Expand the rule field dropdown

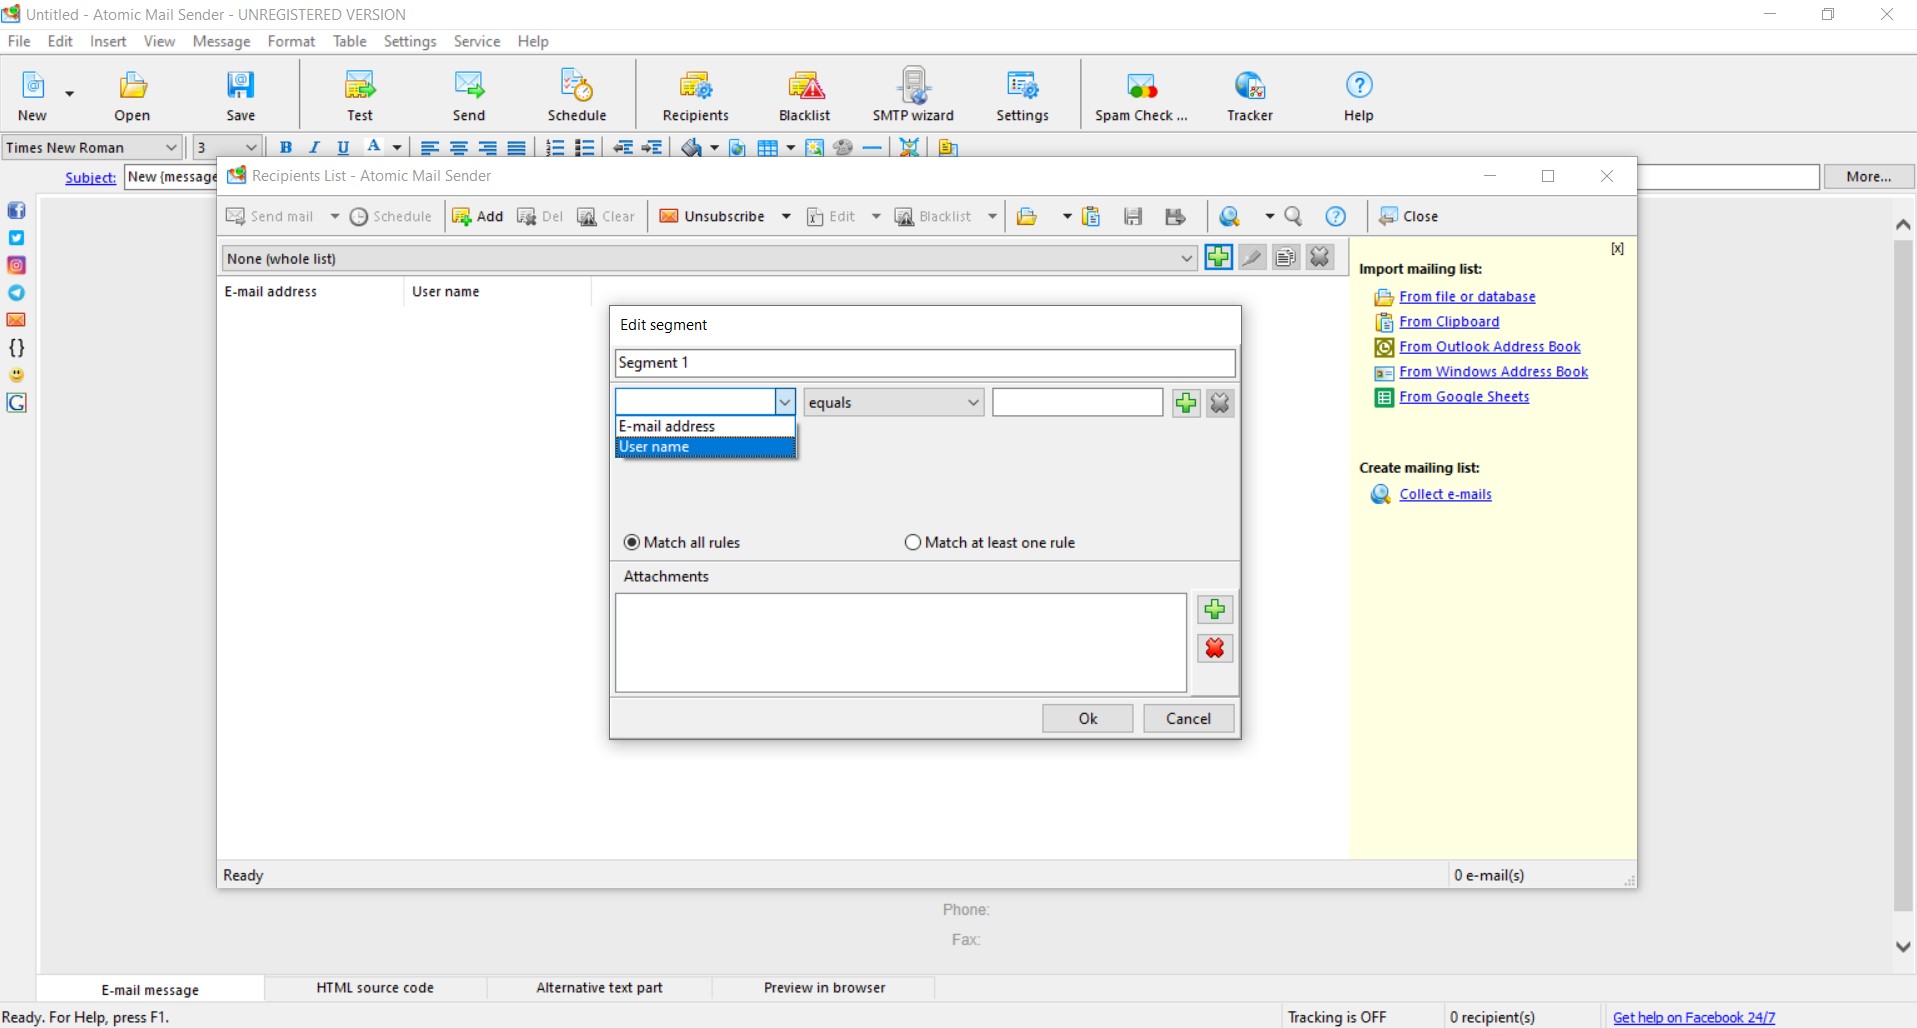[785, 402]
